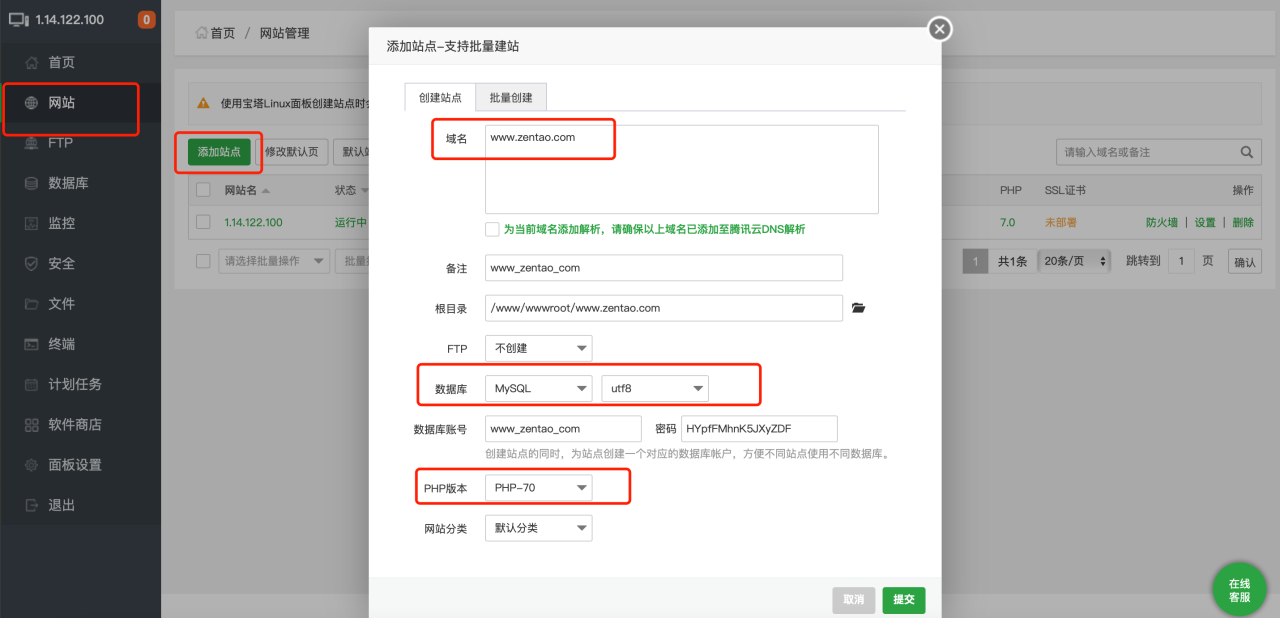Switch to the 批量创建 tab

click(511, 98)
